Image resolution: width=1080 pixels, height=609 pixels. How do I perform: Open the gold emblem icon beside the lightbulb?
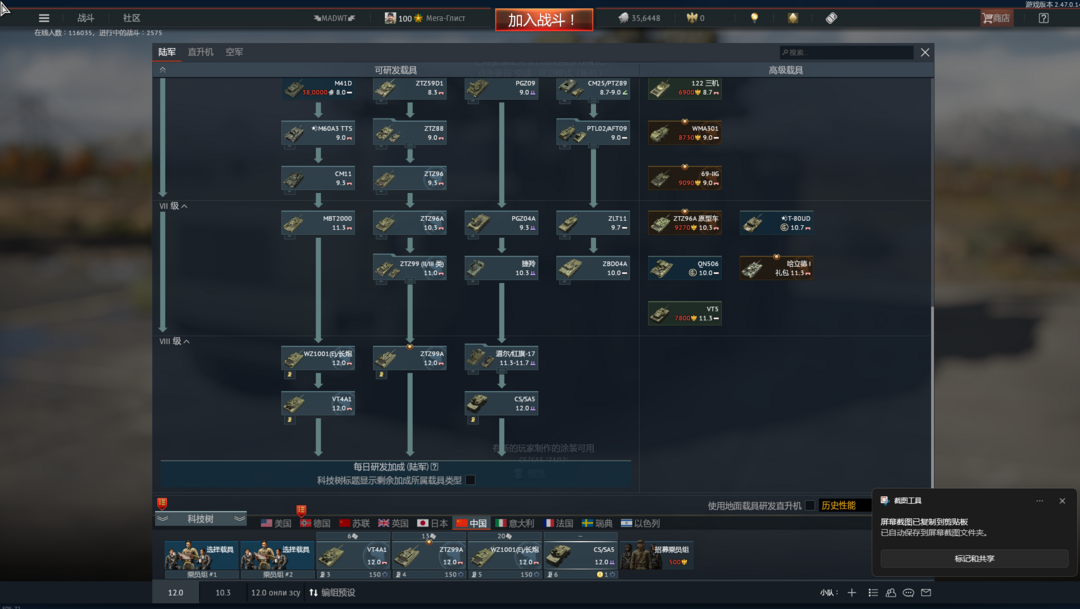tap(793, 18)
